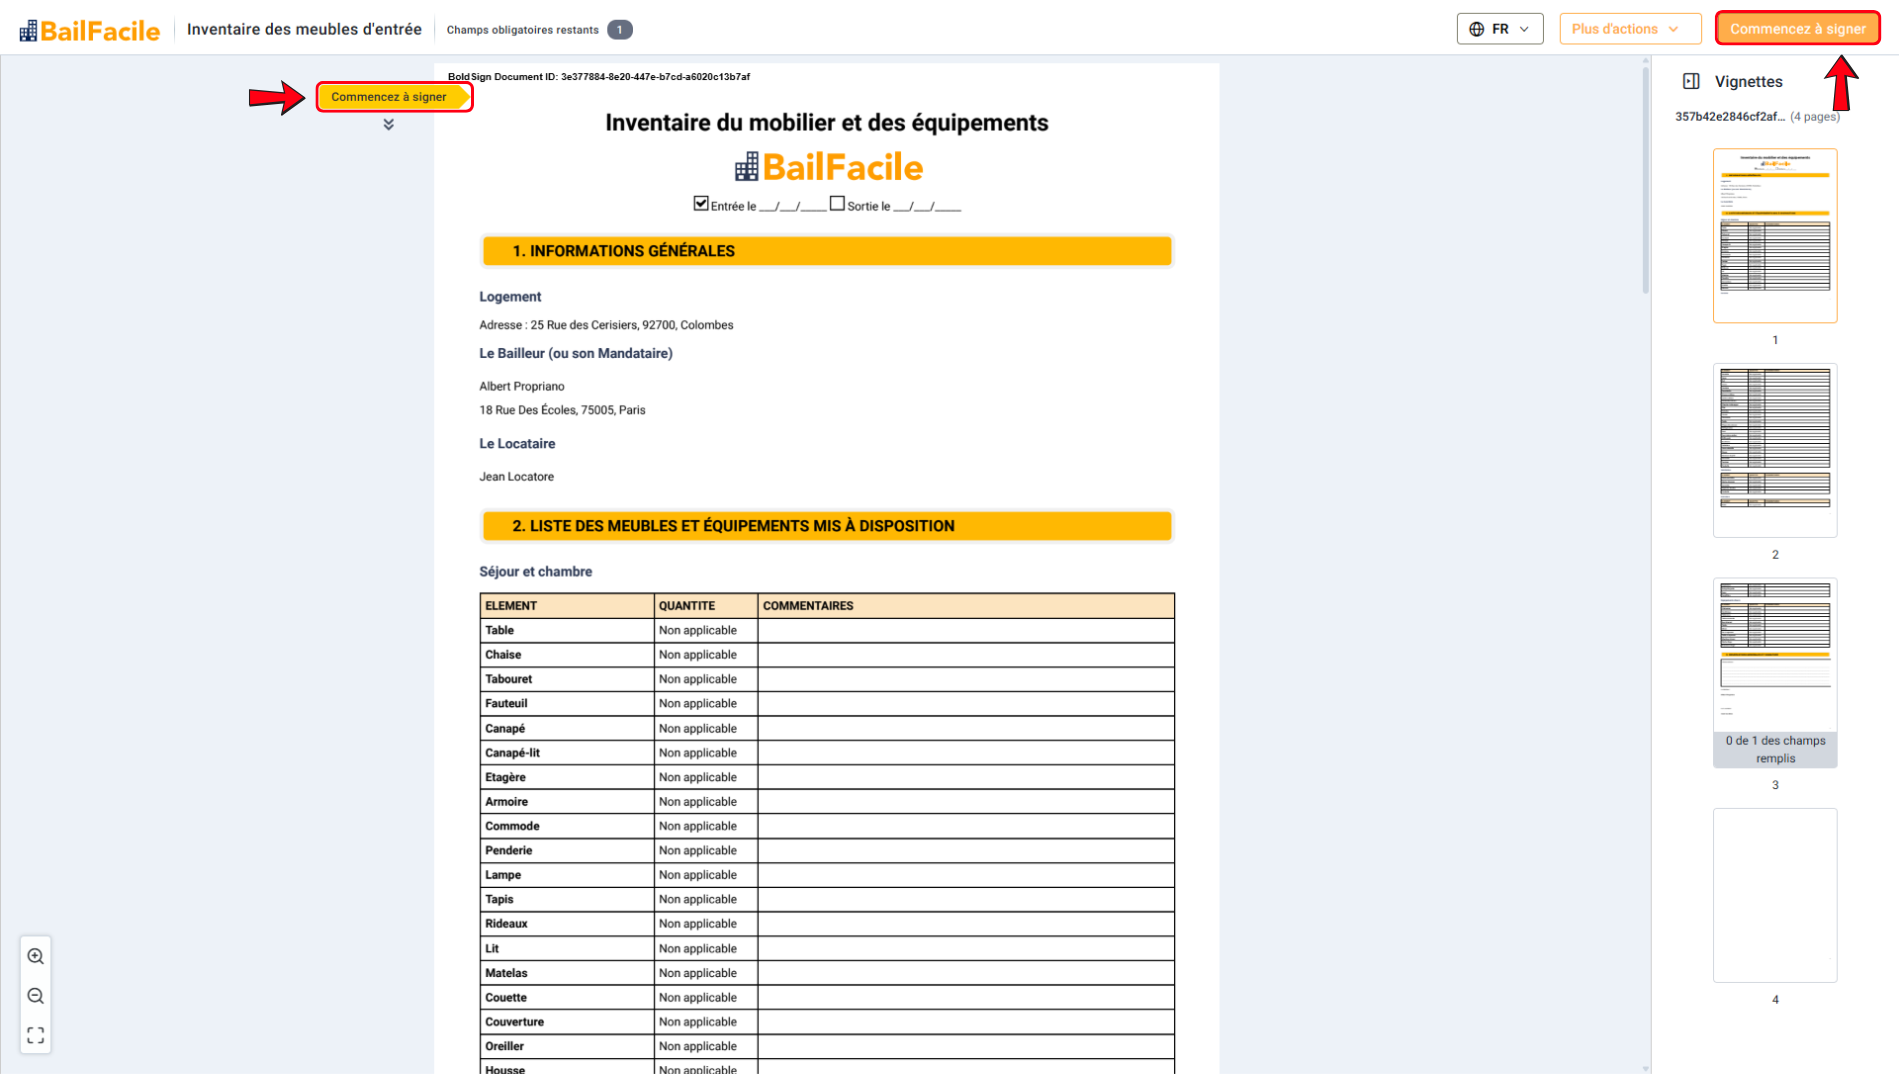
Task: Click the document title Inventaire des meubles d'entrée
Action: [304, 29]
